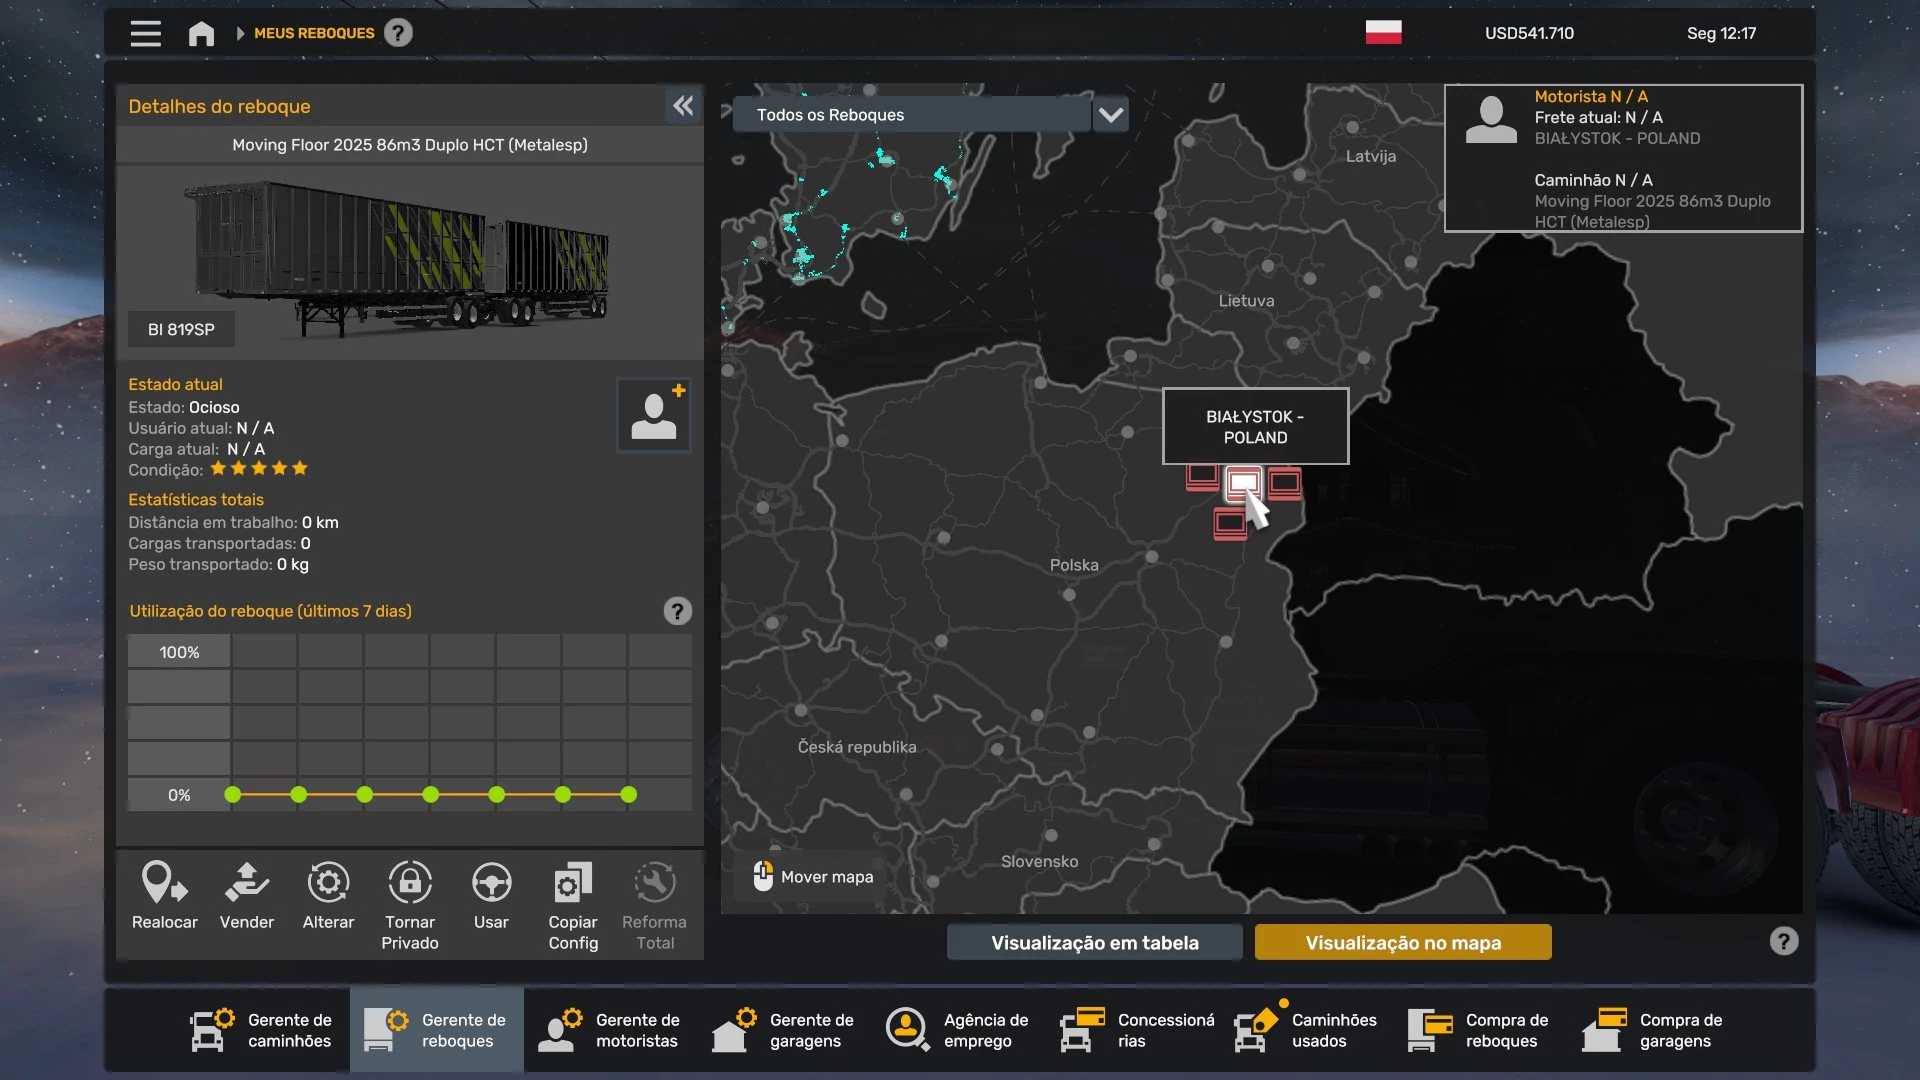
Task: Open the Todos os Reboques dropdown
Action: click(x=1110, y=115)
